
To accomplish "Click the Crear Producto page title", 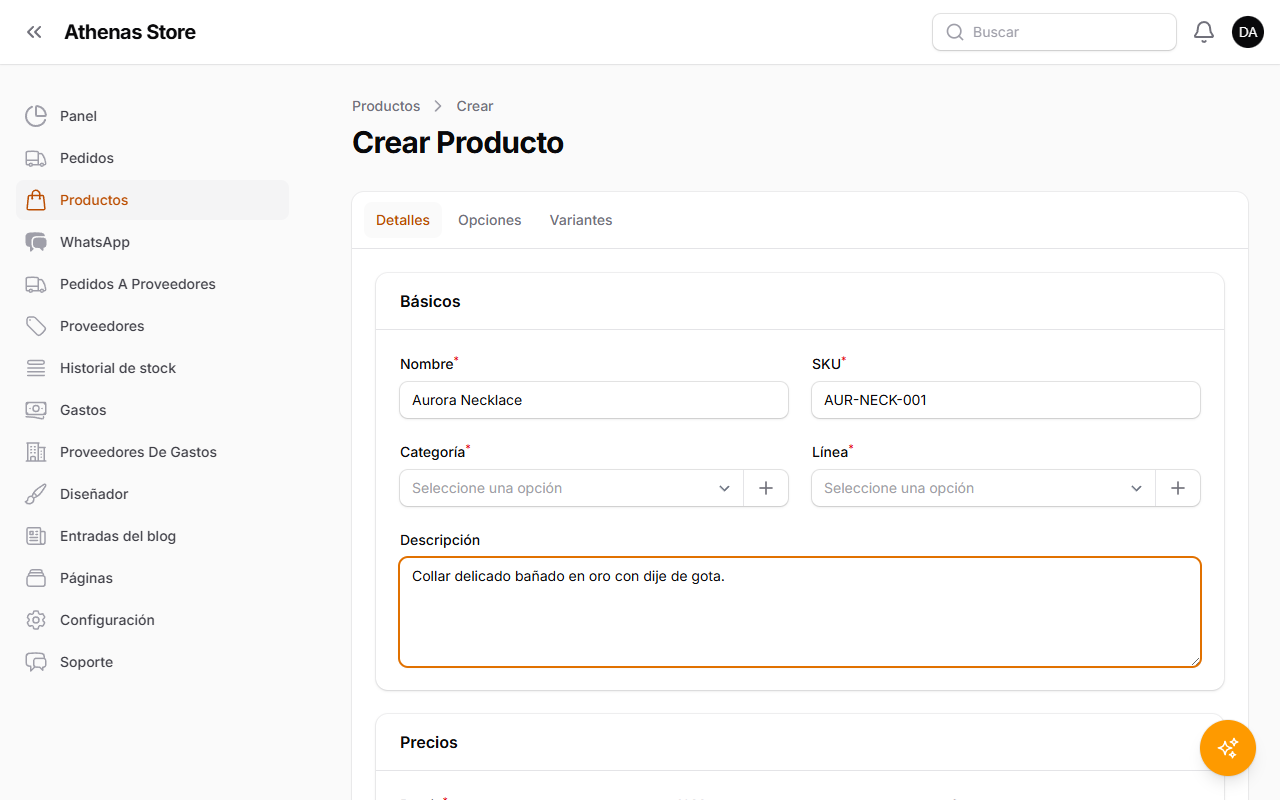I will (x=458, y=143).
